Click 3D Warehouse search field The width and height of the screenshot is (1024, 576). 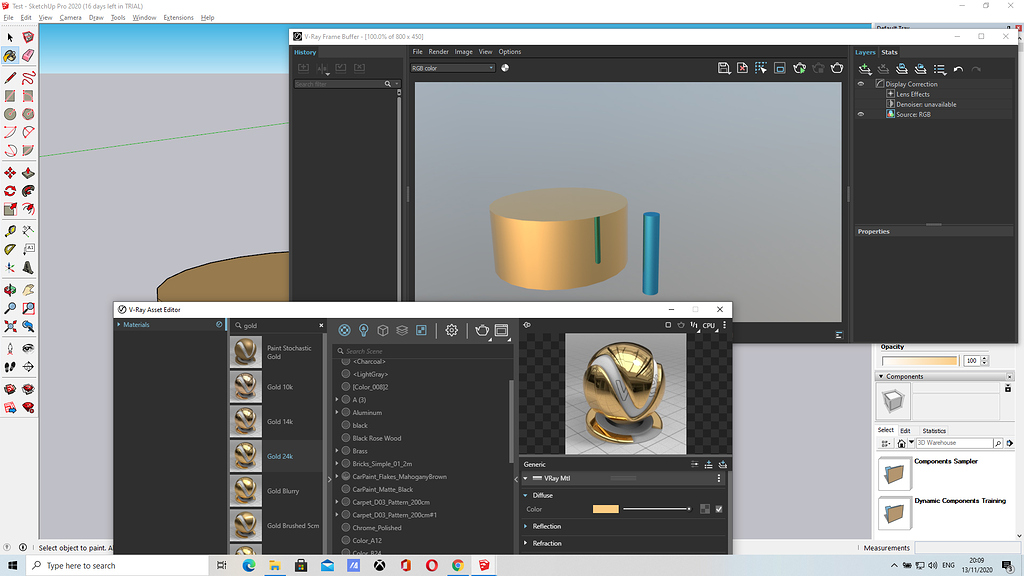(954, 443)
